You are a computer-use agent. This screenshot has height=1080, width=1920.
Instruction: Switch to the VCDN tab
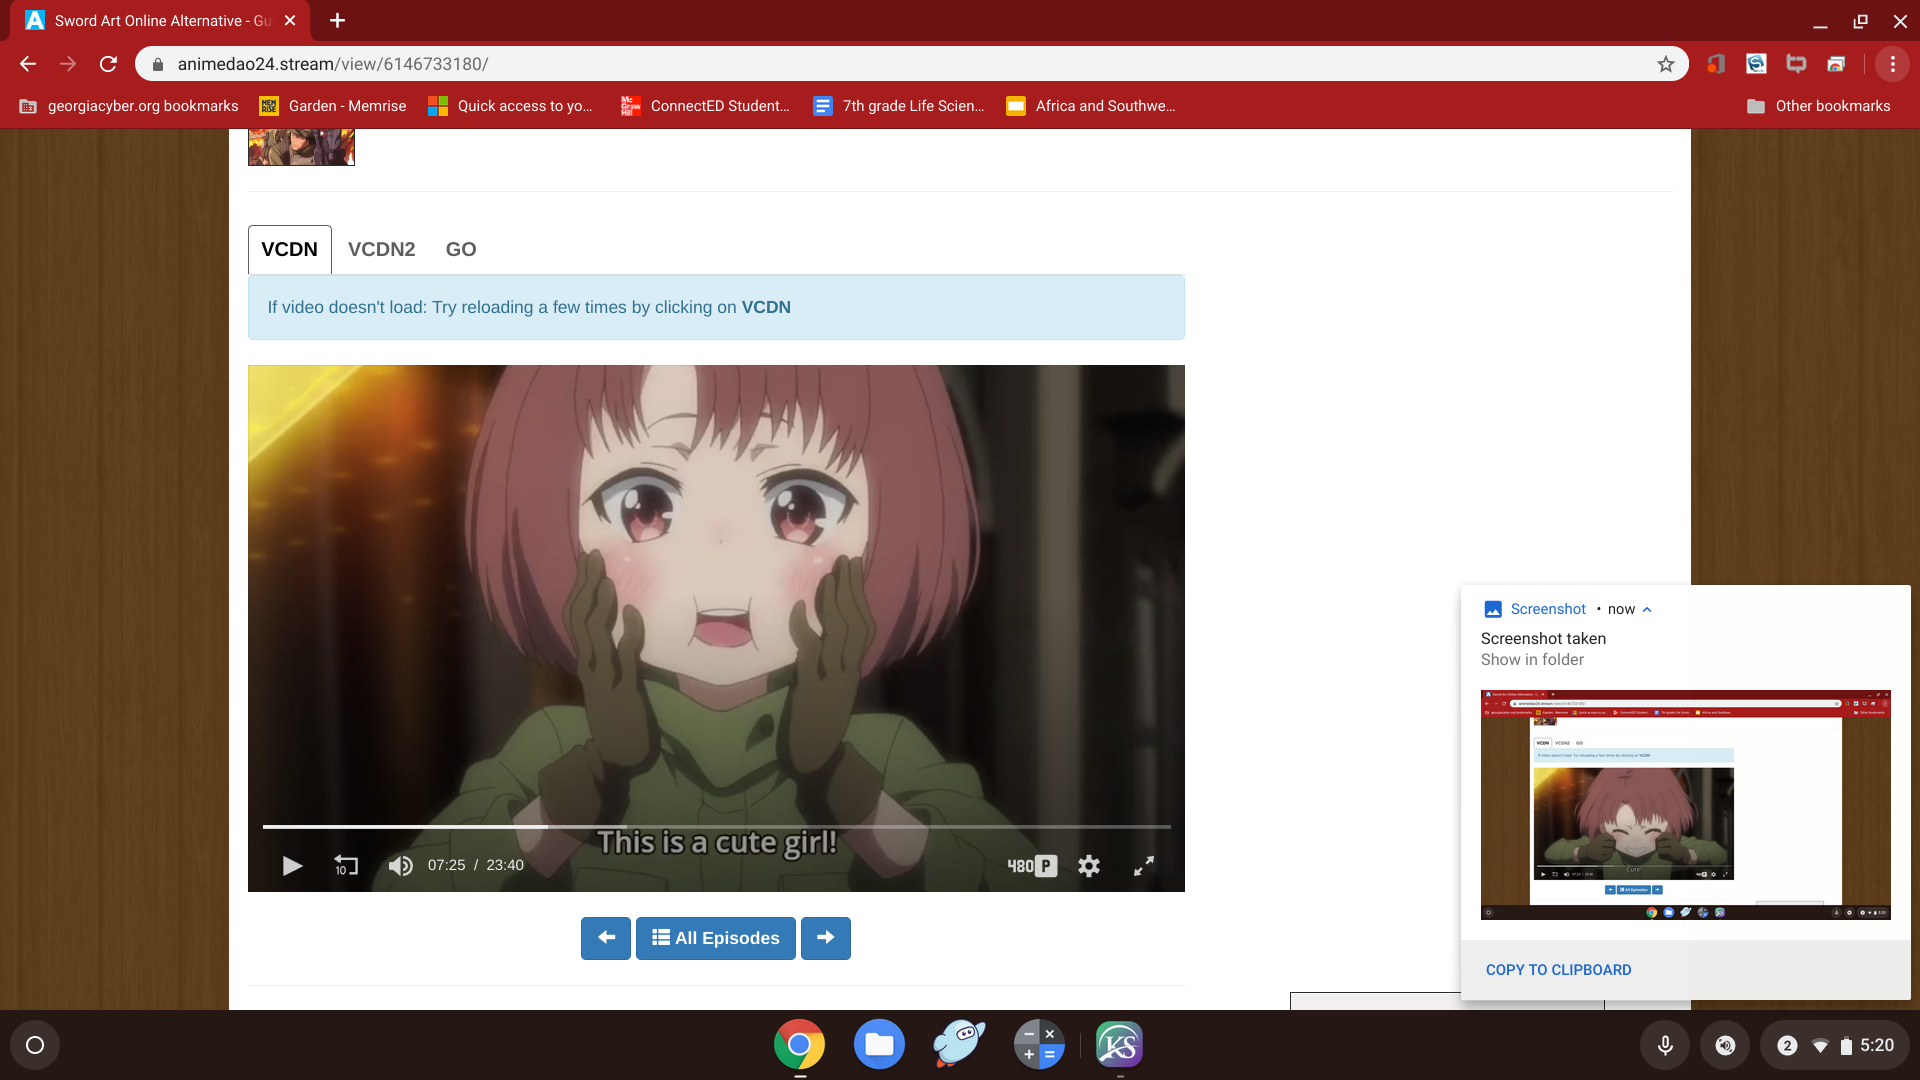point(289,250)
